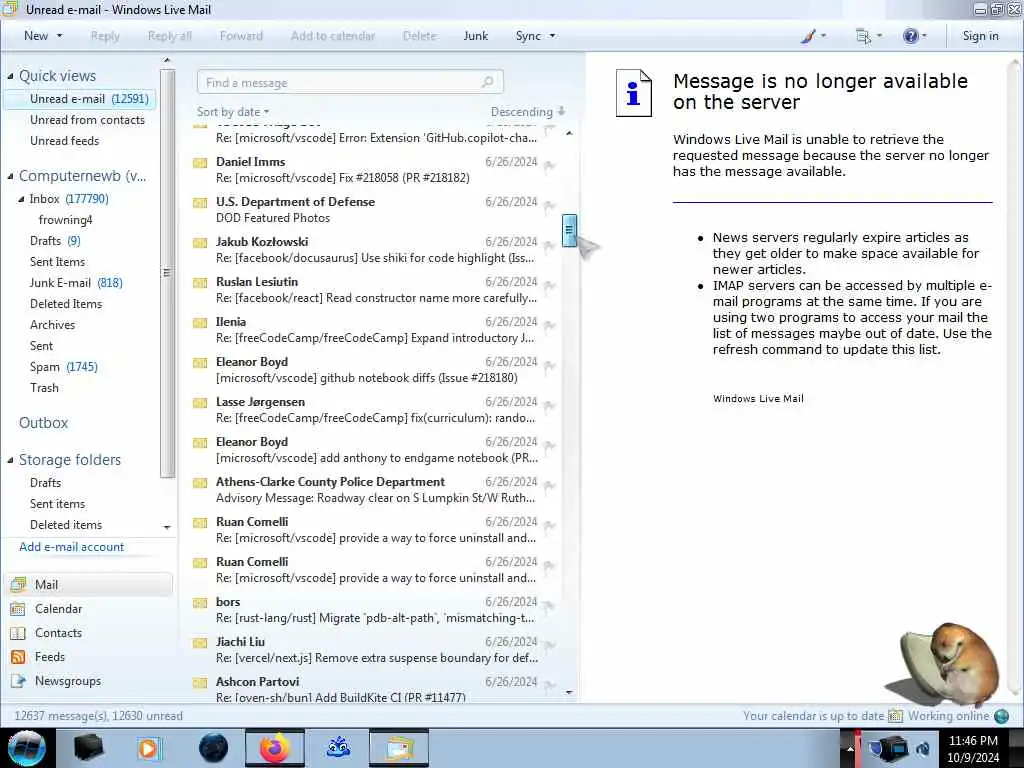Click the Feeds RSS icon
This screenshot has height=768, width=1024.
pos(18,657)
